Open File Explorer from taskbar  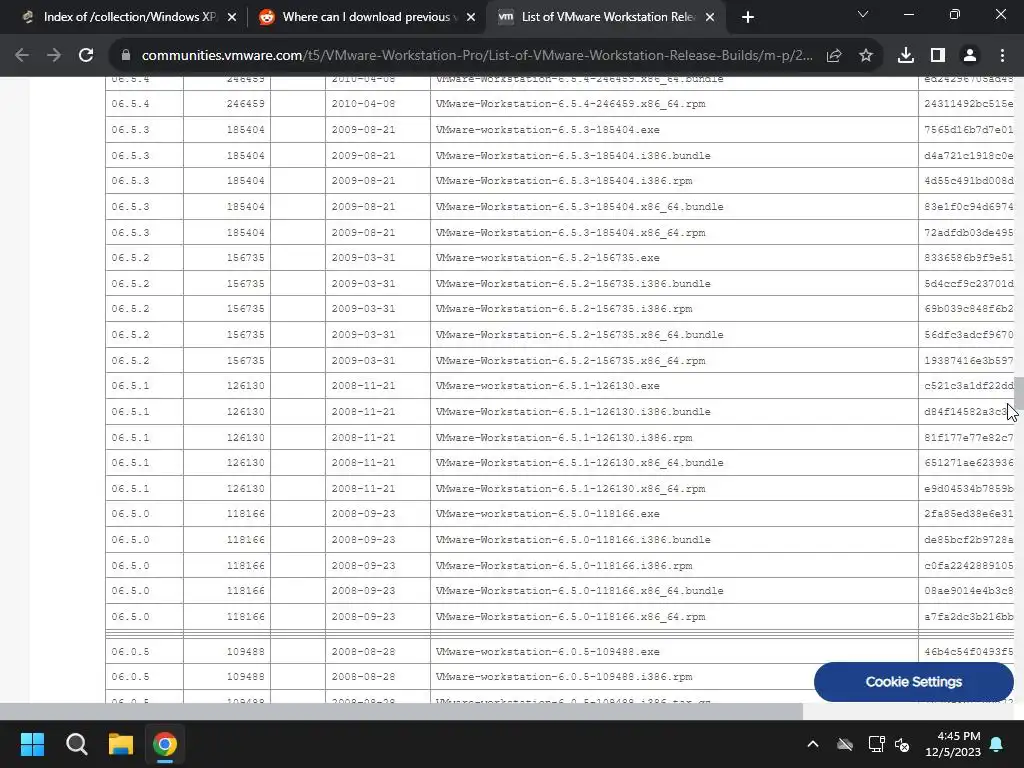coord(121,744)
